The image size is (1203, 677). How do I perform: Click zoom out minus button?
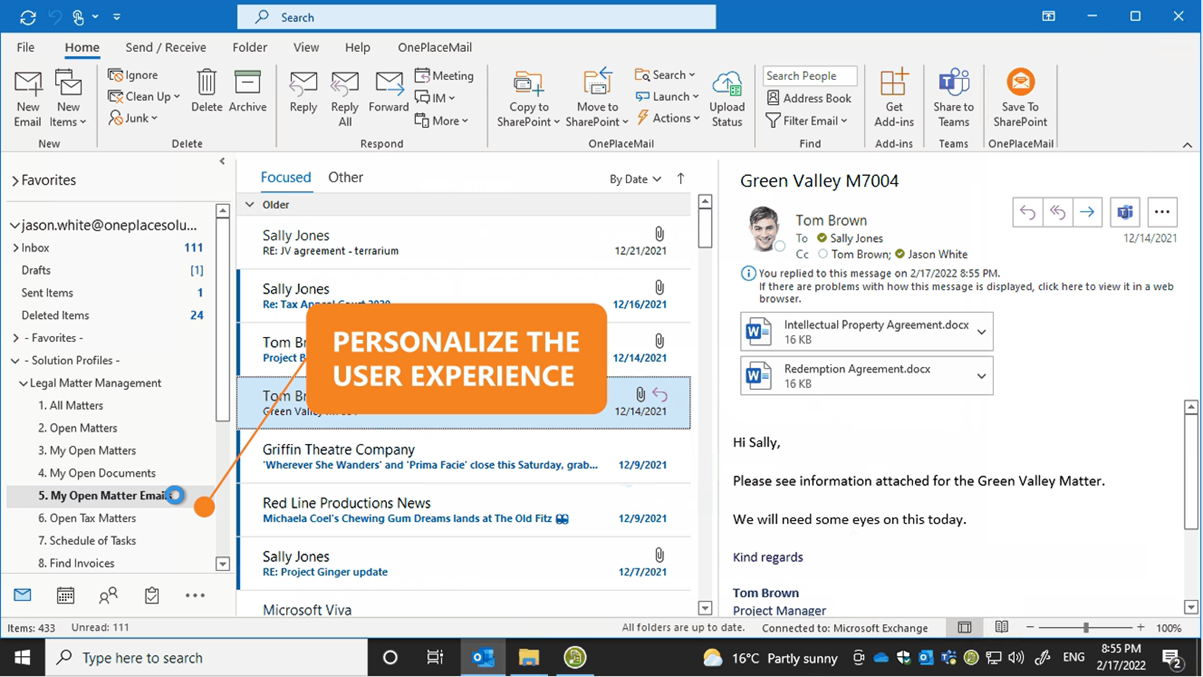point(1030,628)
